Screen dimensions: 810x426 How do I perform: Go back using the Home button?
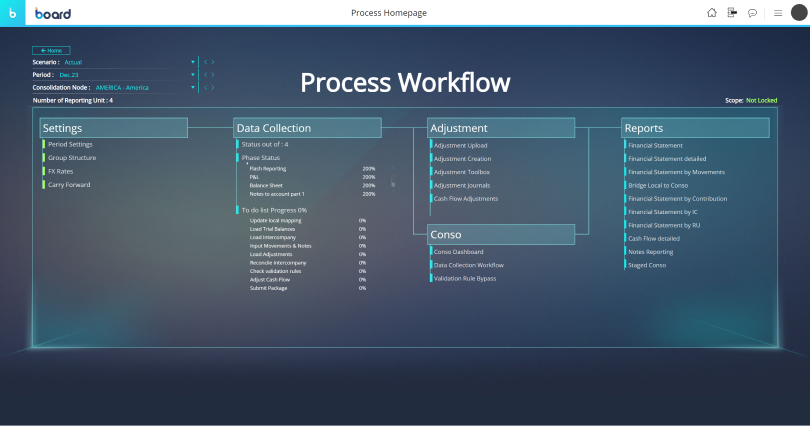[51, 51]
